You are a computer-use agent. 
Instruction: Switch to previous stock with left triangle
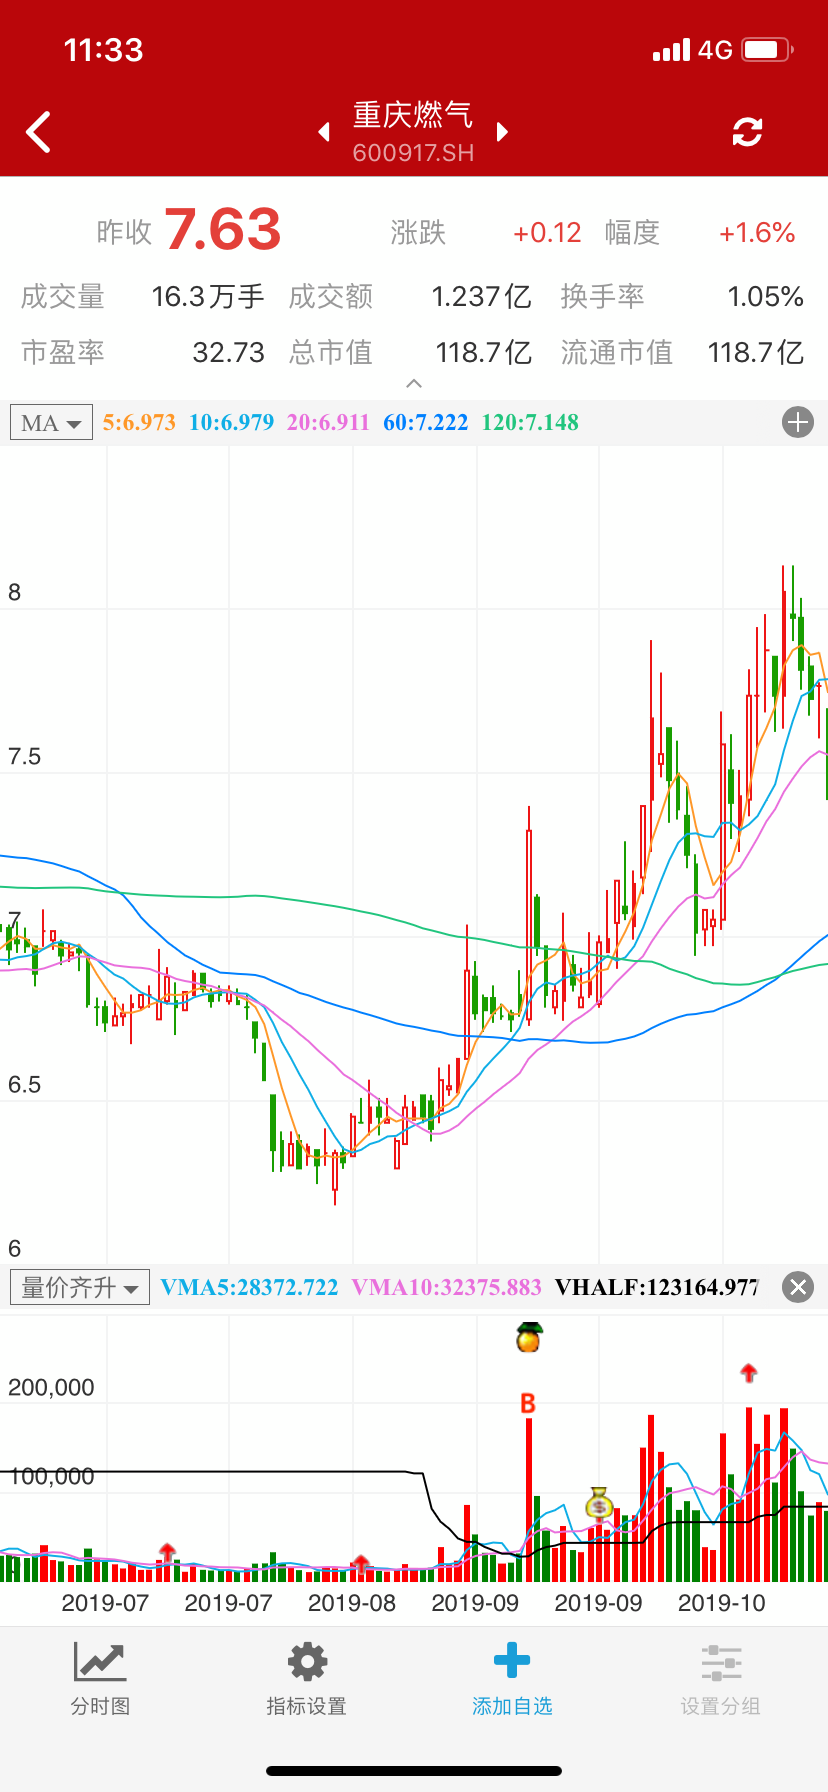click(x=323, y=132)
